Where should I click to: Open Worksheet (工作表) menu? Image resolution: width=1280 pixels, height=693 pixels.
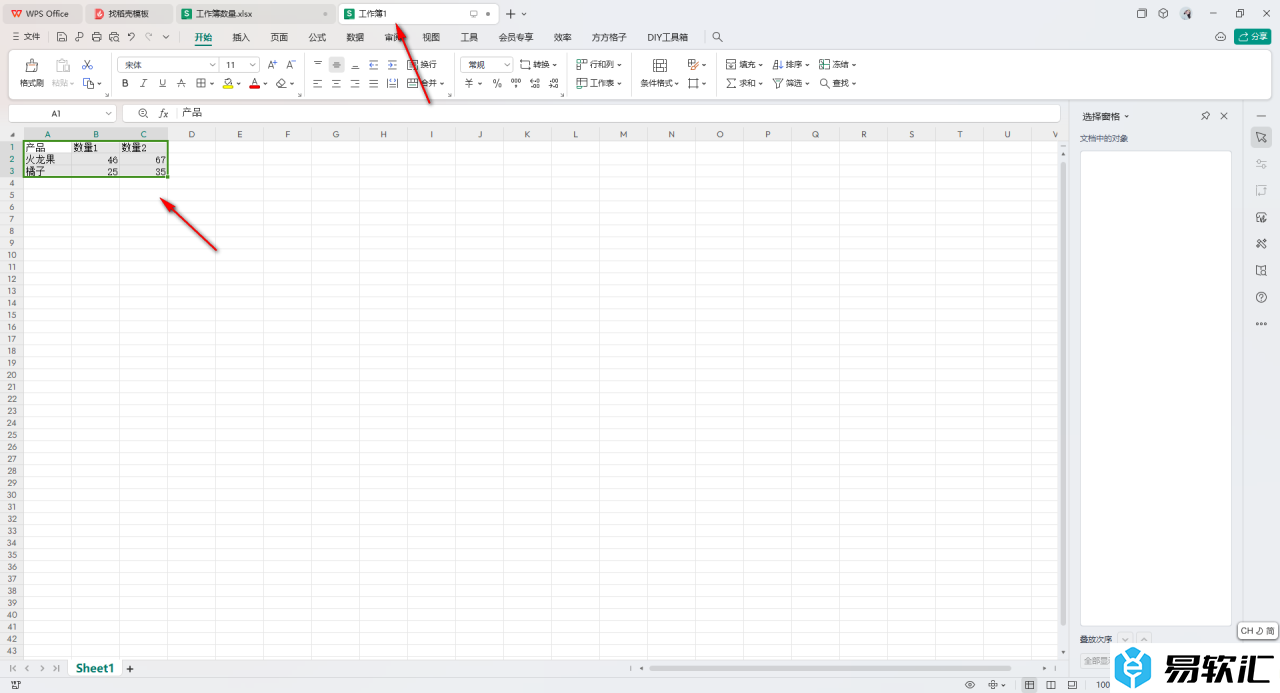point(599,83)
